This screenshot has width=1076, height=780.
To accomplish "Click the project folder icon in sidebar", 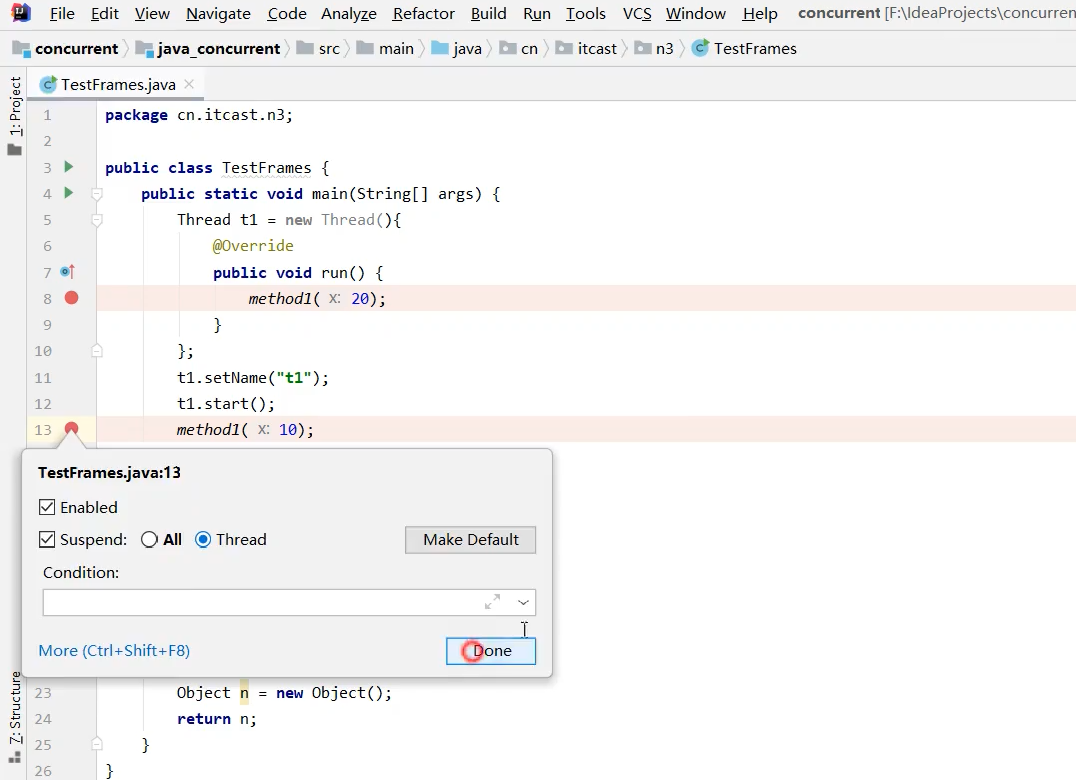I will [x=14, y=149].
